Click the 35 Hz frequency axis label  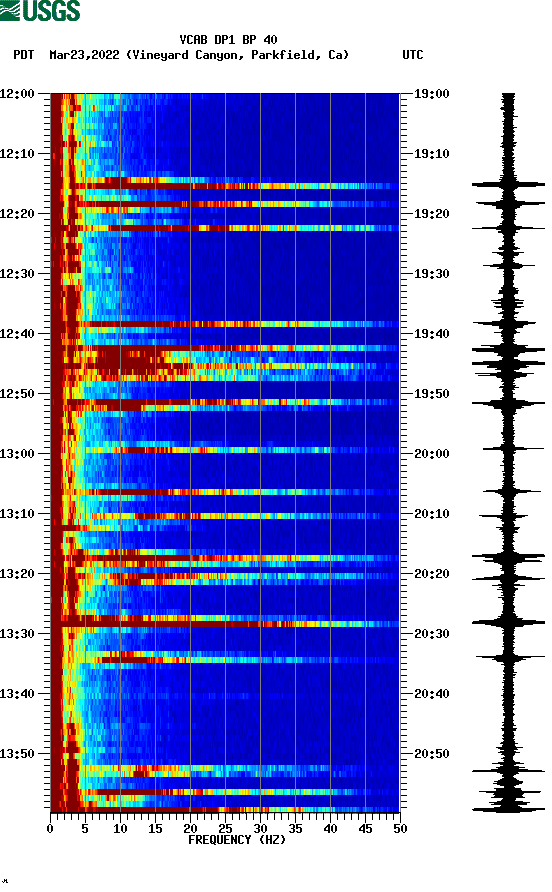(295, 829)
